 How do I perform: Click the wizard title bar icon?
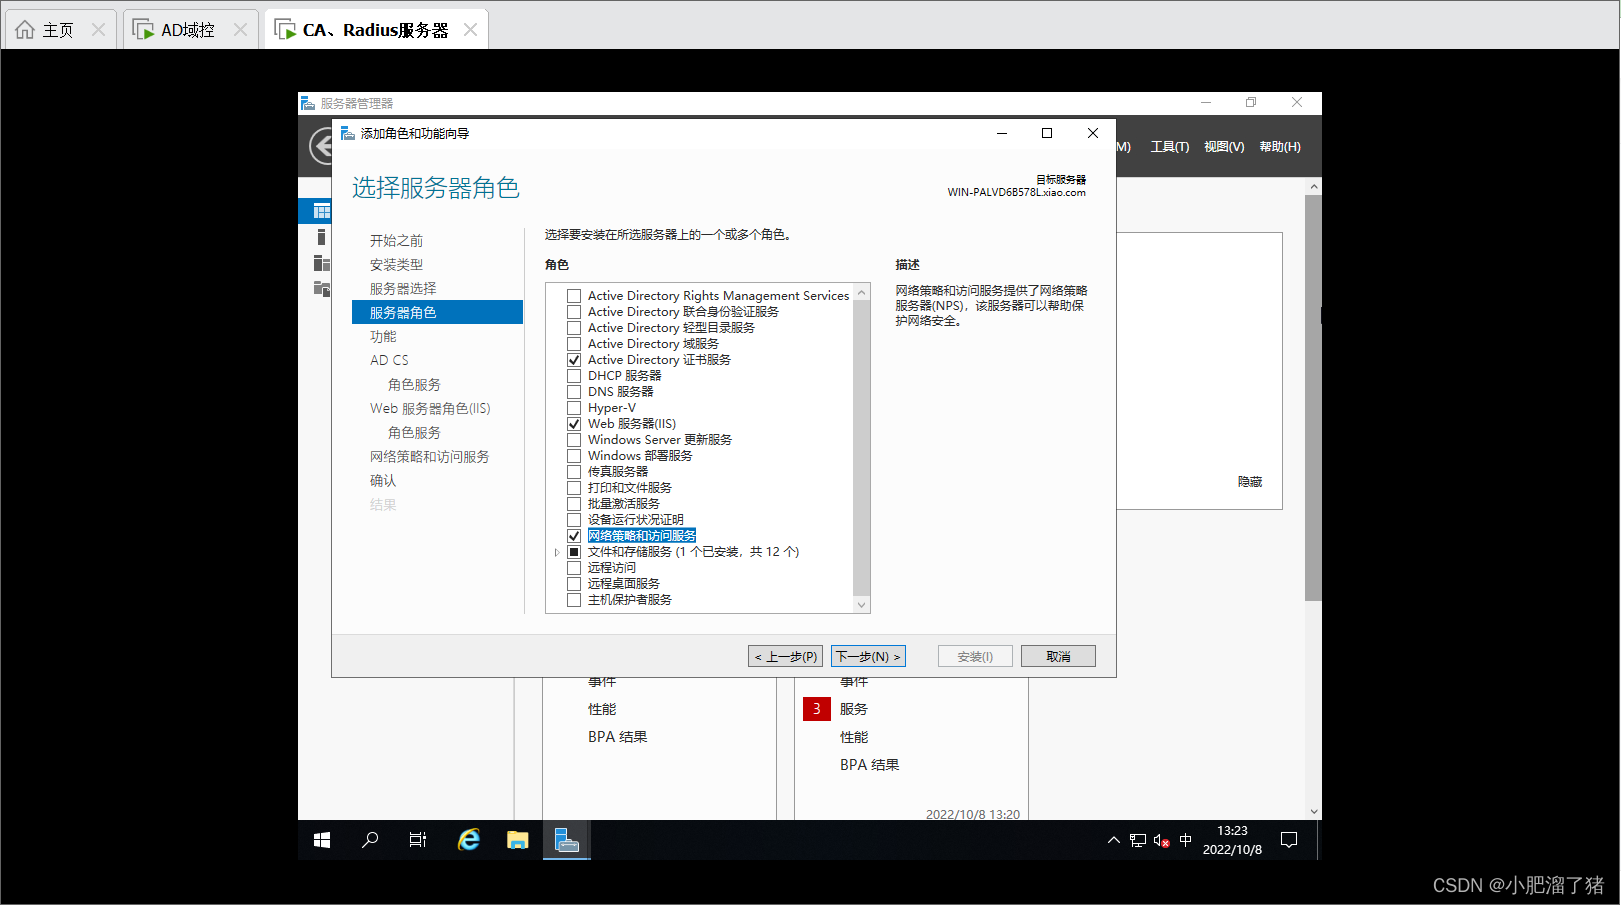click(x=347, y=133)
